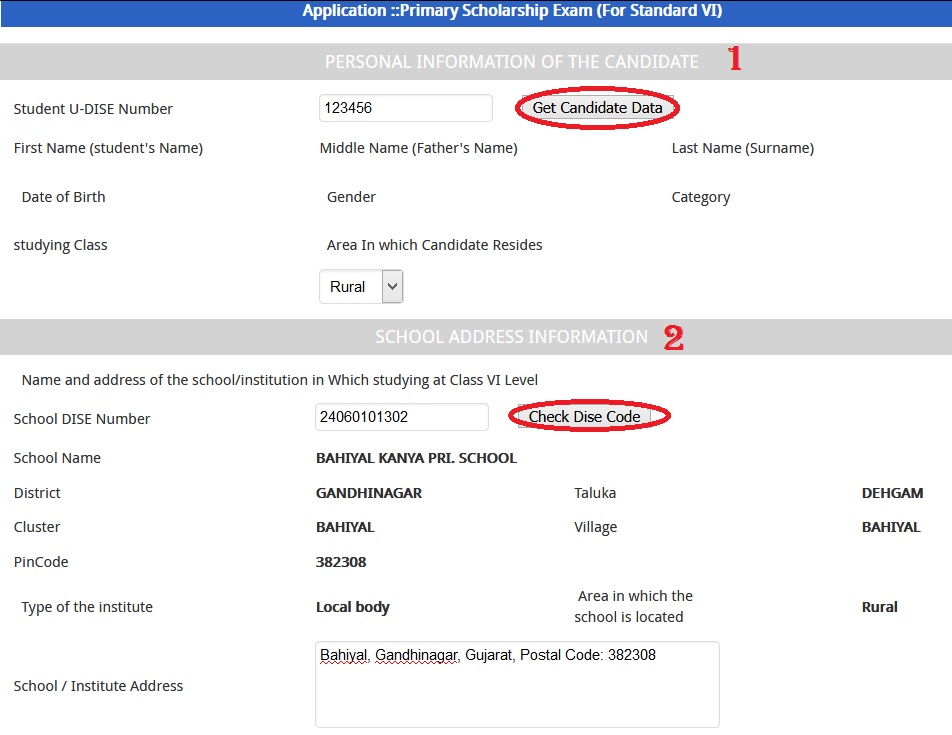Click the Gender label
Viewport: 952px width, 735px height.
coord(351,197)
